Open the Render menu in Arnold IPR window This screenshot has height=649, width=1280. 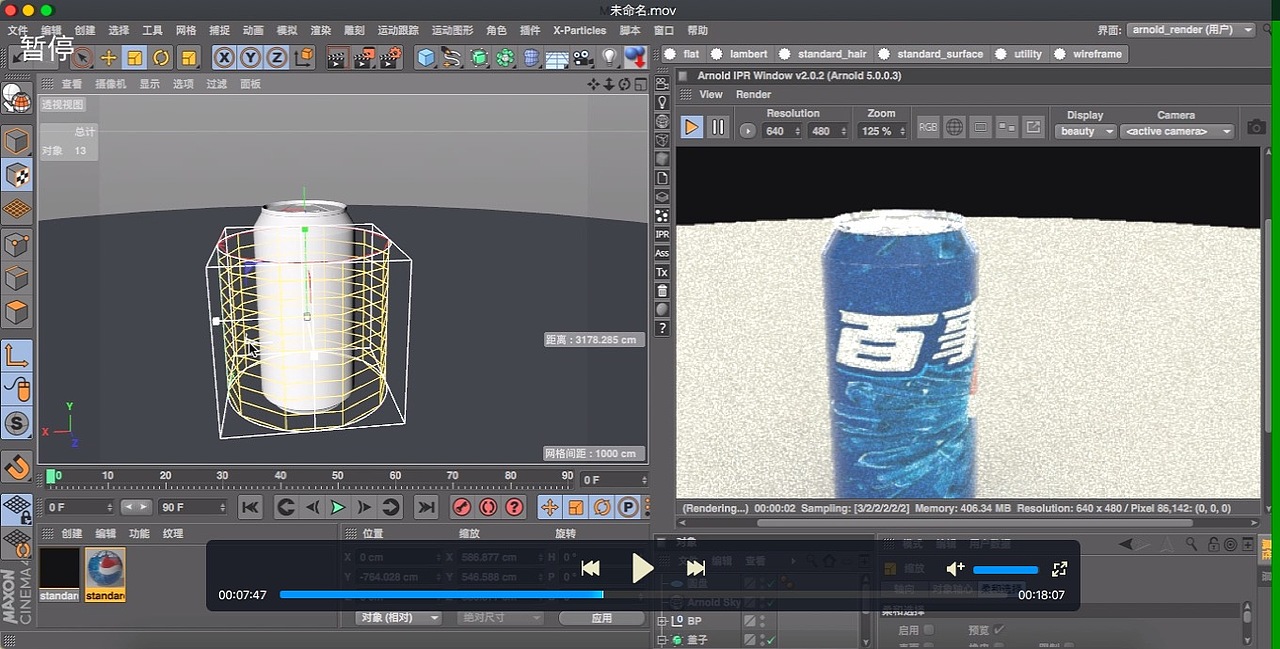[753, 94]
